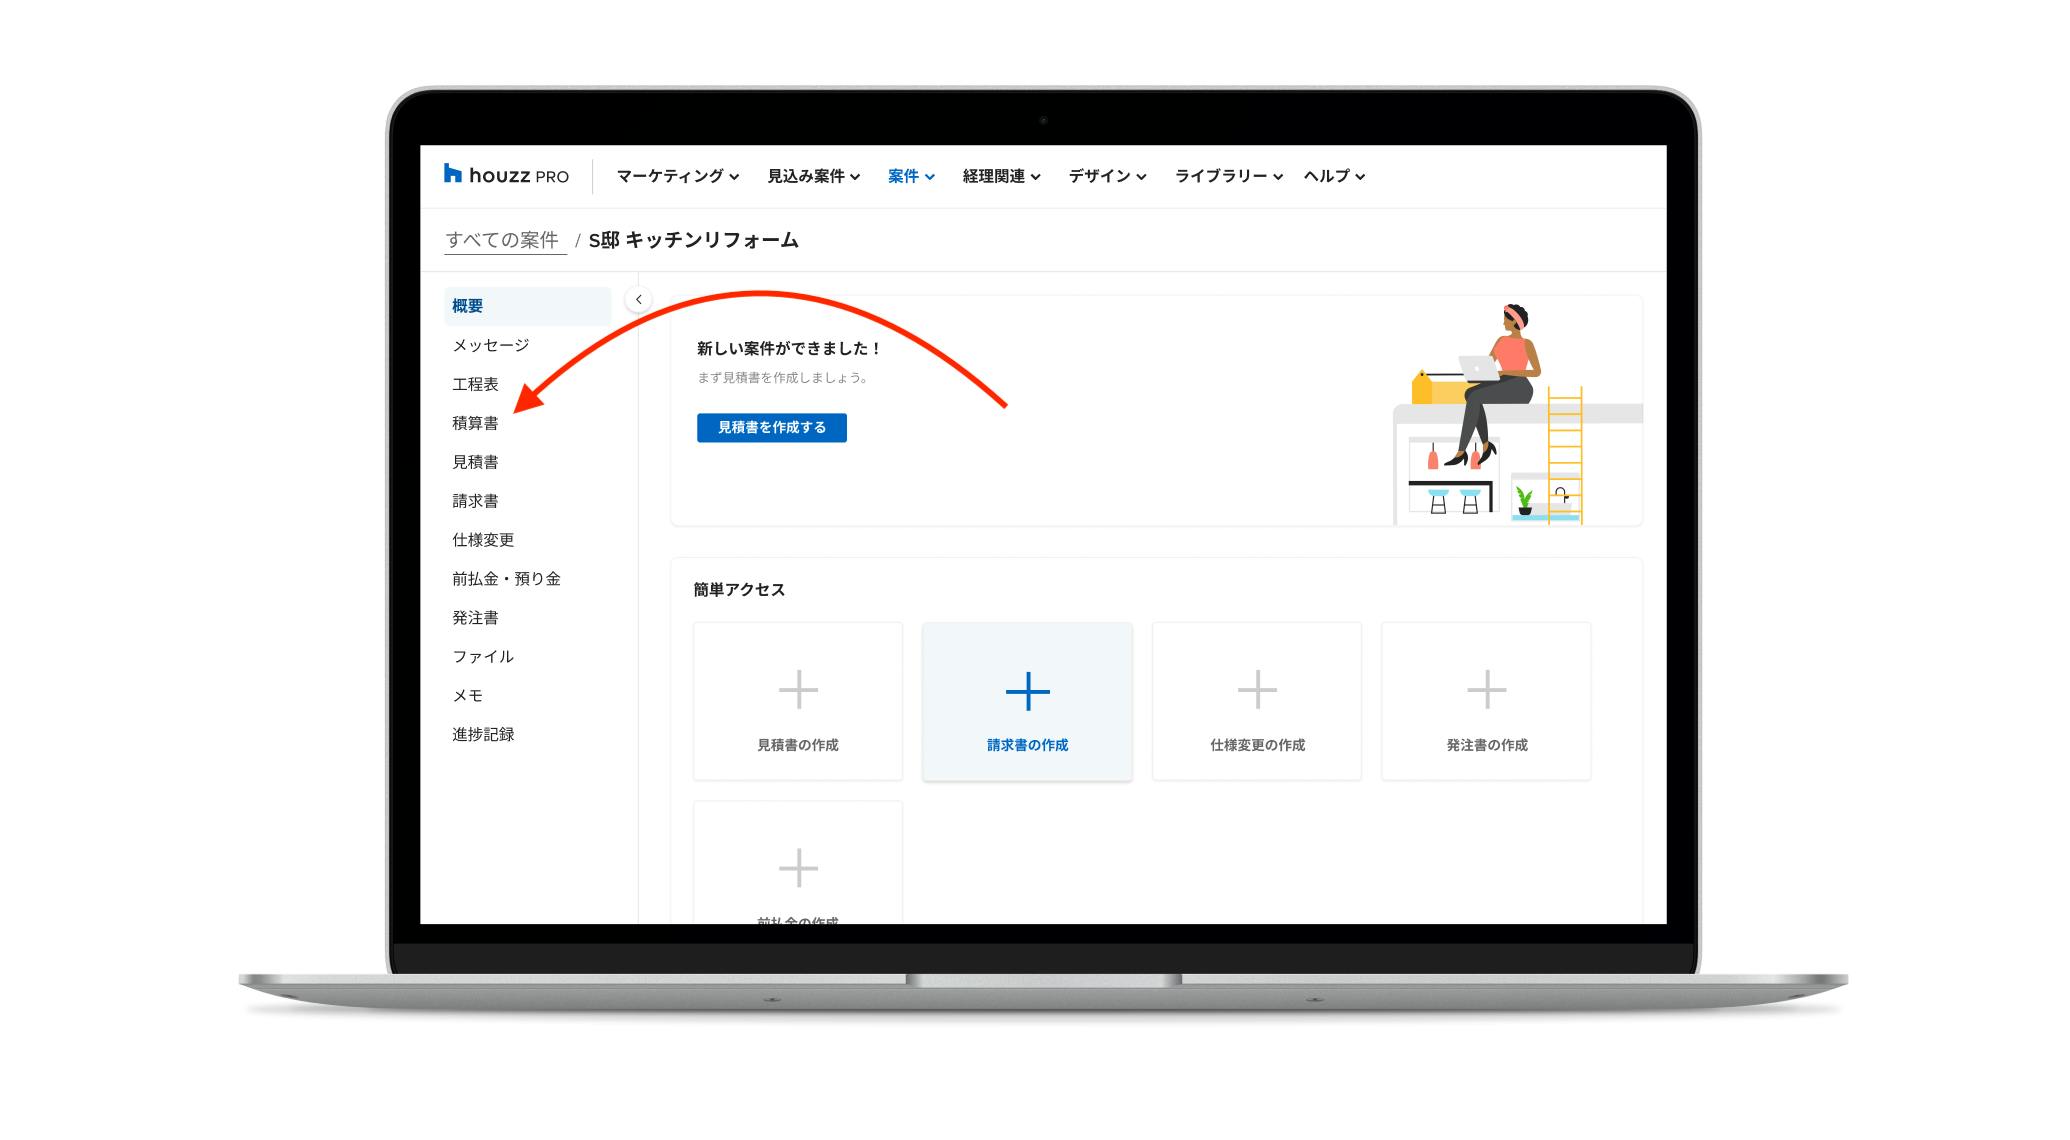Expand the デザイン menu
Viewport: 2070px width, 1140px height.
(1107, 176)
